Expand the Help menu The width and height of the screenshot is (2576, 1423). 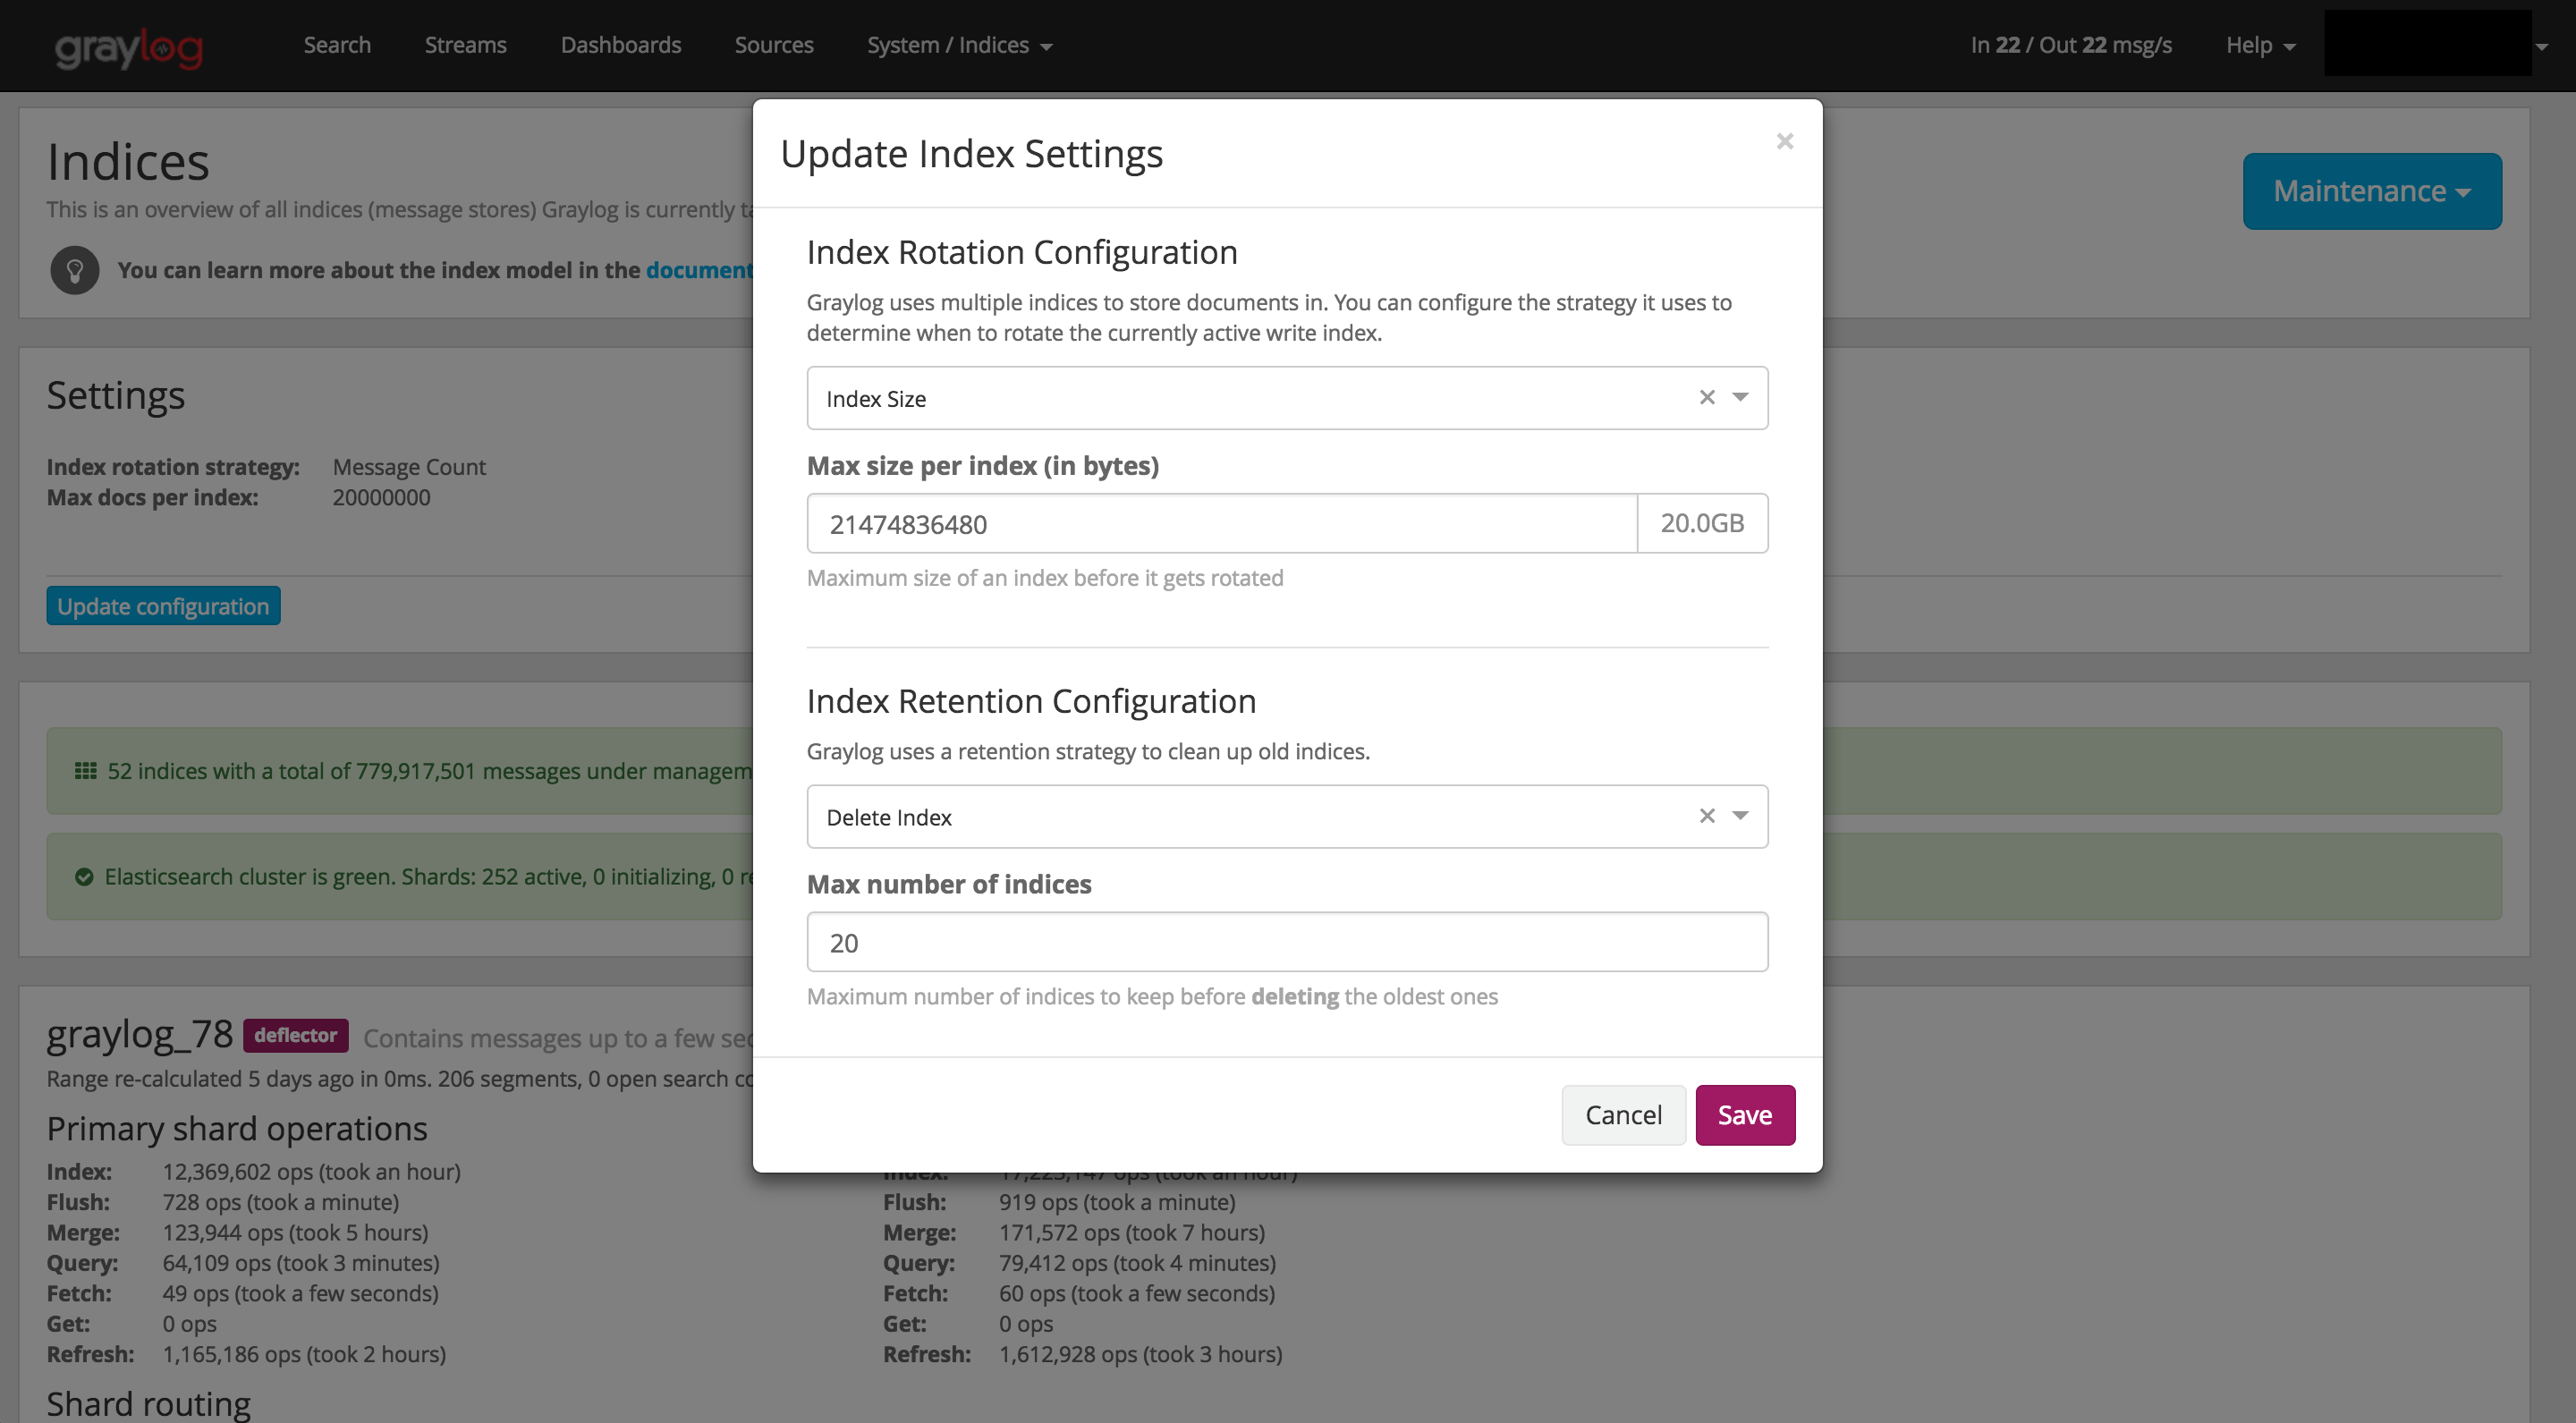click(2259, 45)
